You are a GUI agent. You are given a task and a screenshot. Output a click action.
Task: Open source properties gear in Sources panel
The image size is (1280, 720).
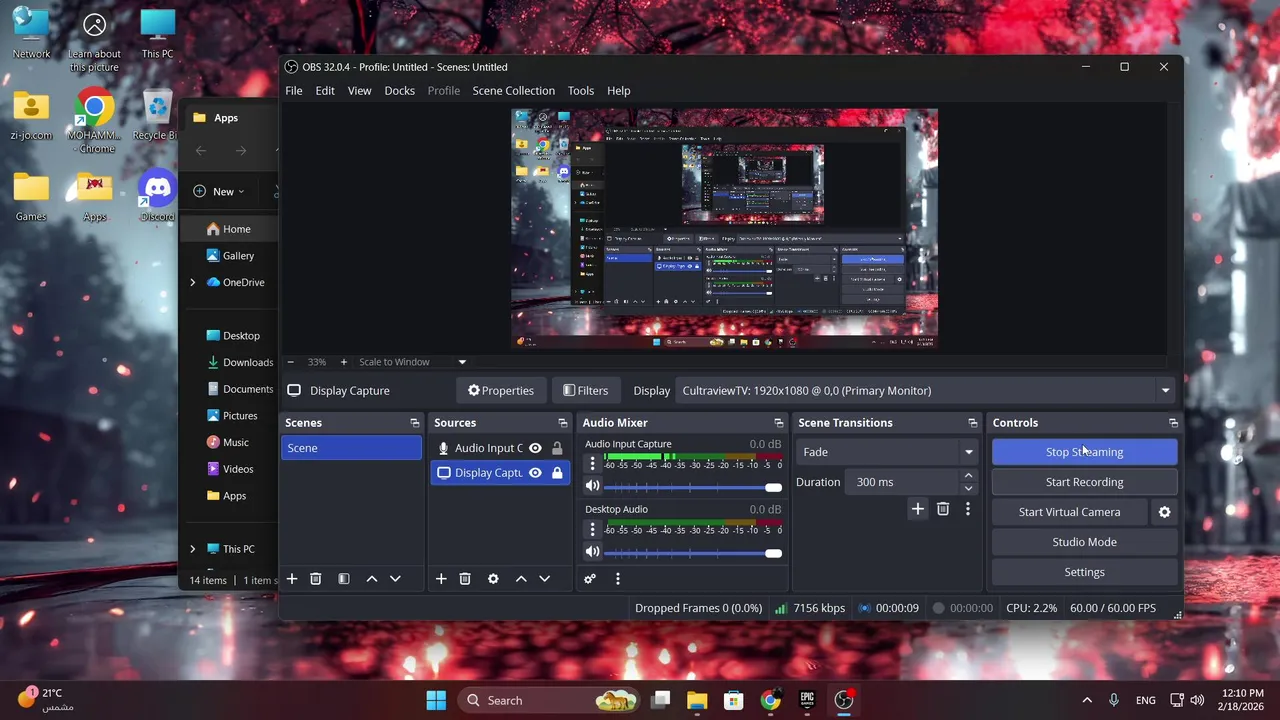tap(493, 579)
